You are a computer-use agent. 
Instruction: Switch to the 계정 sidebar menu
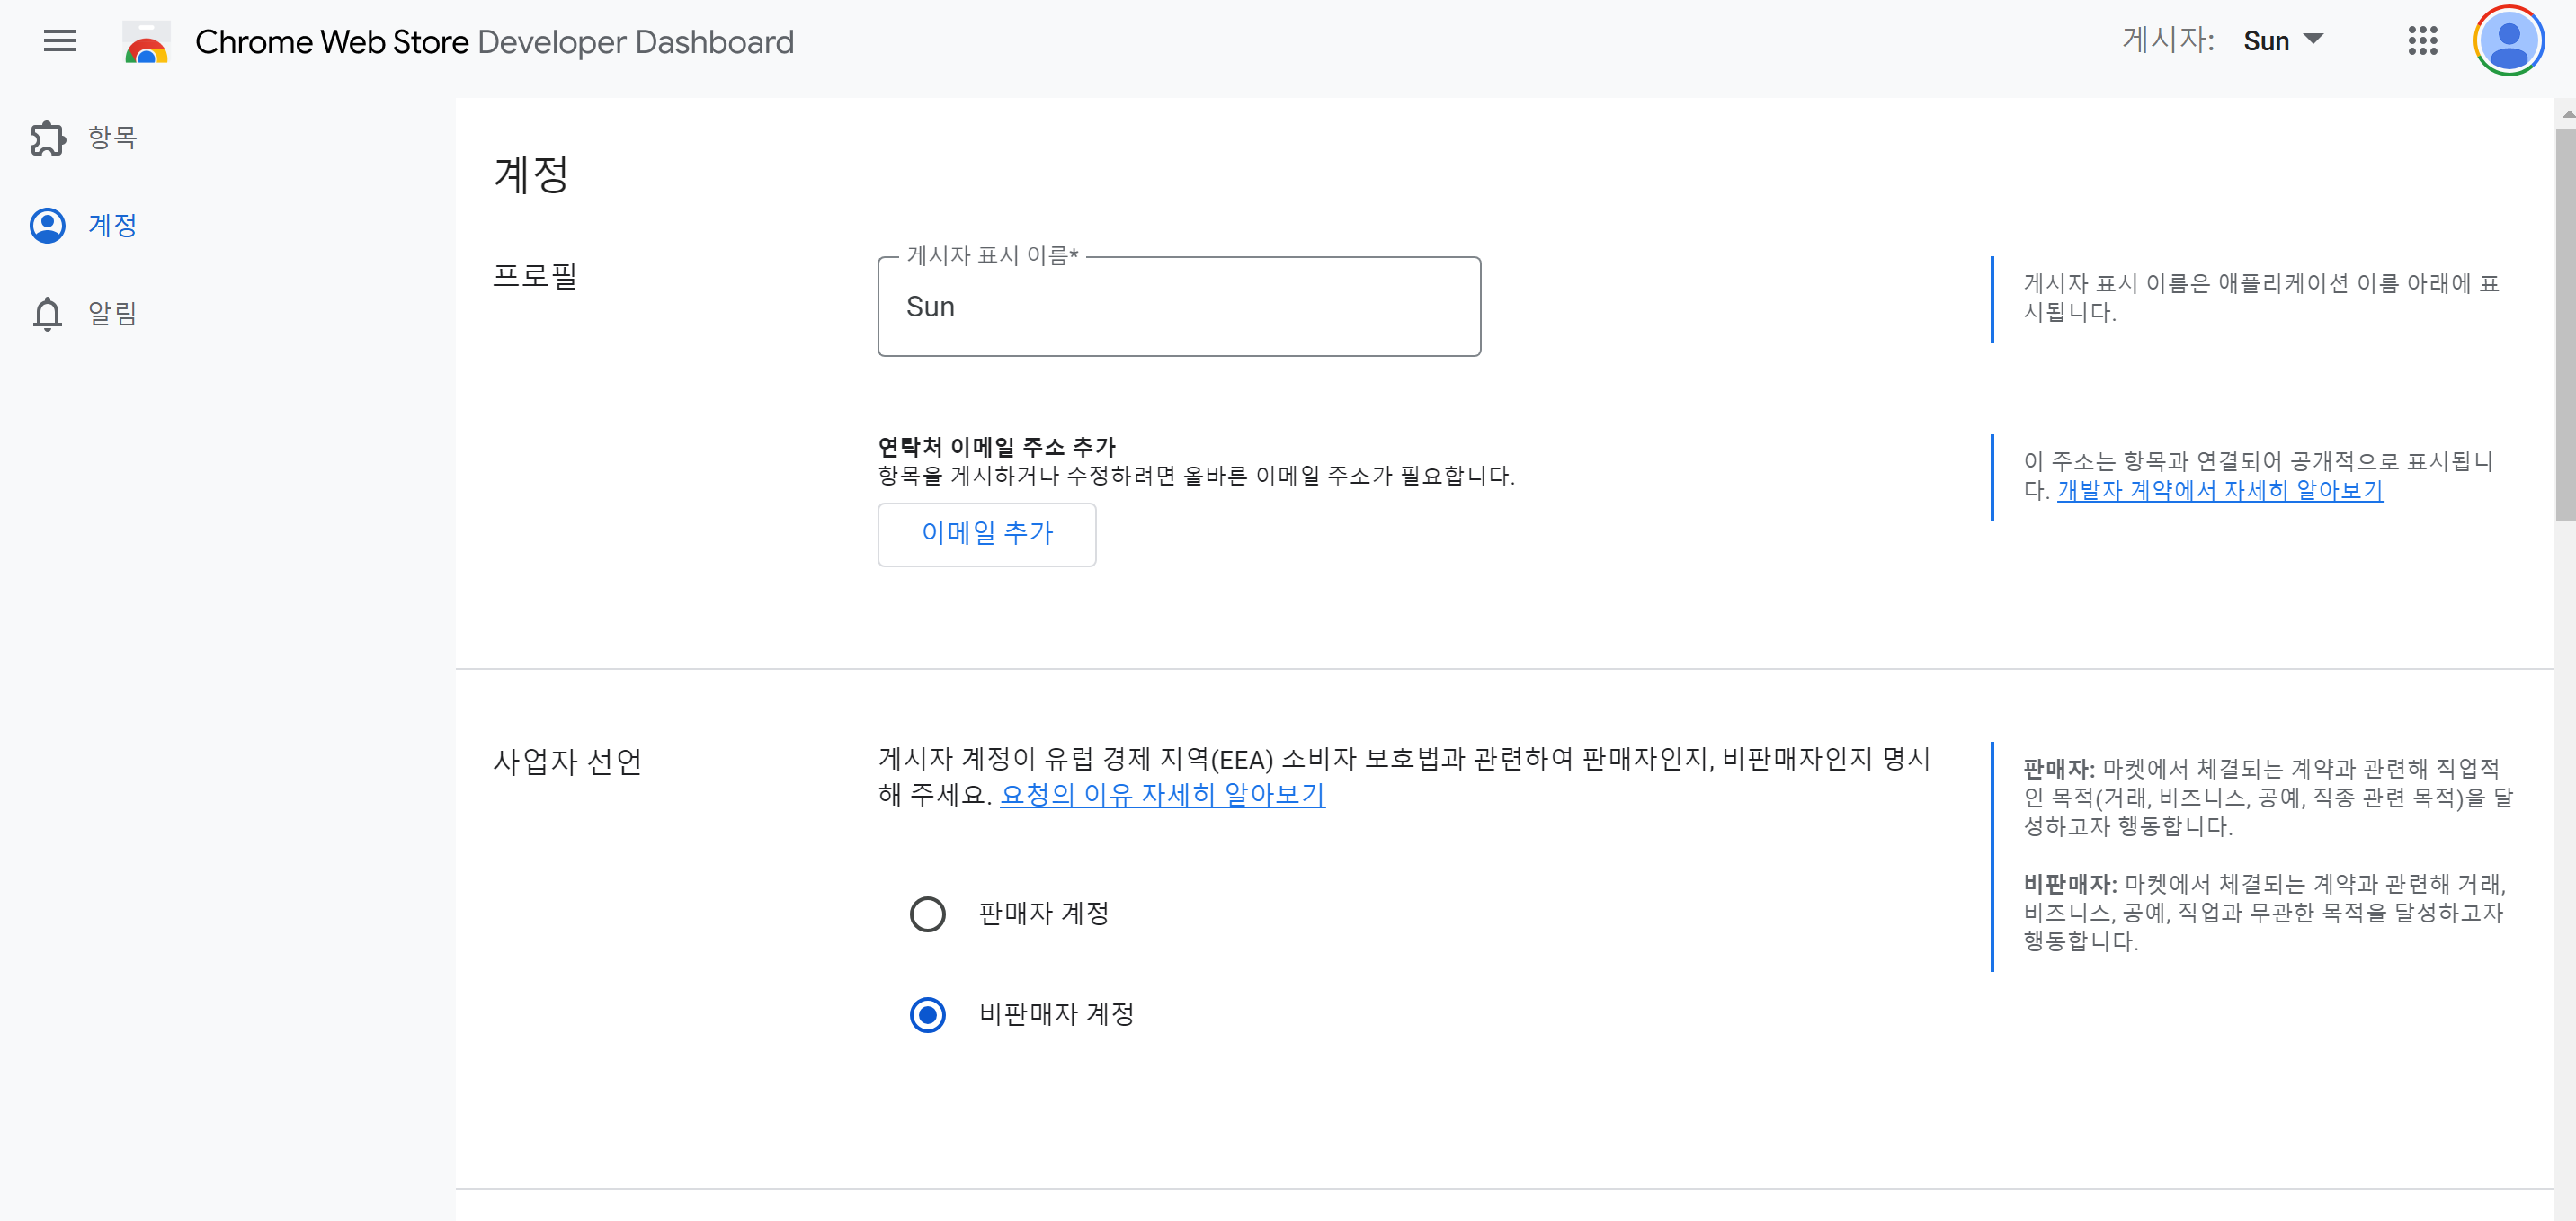pyautogui.click(x=112, y=226)
